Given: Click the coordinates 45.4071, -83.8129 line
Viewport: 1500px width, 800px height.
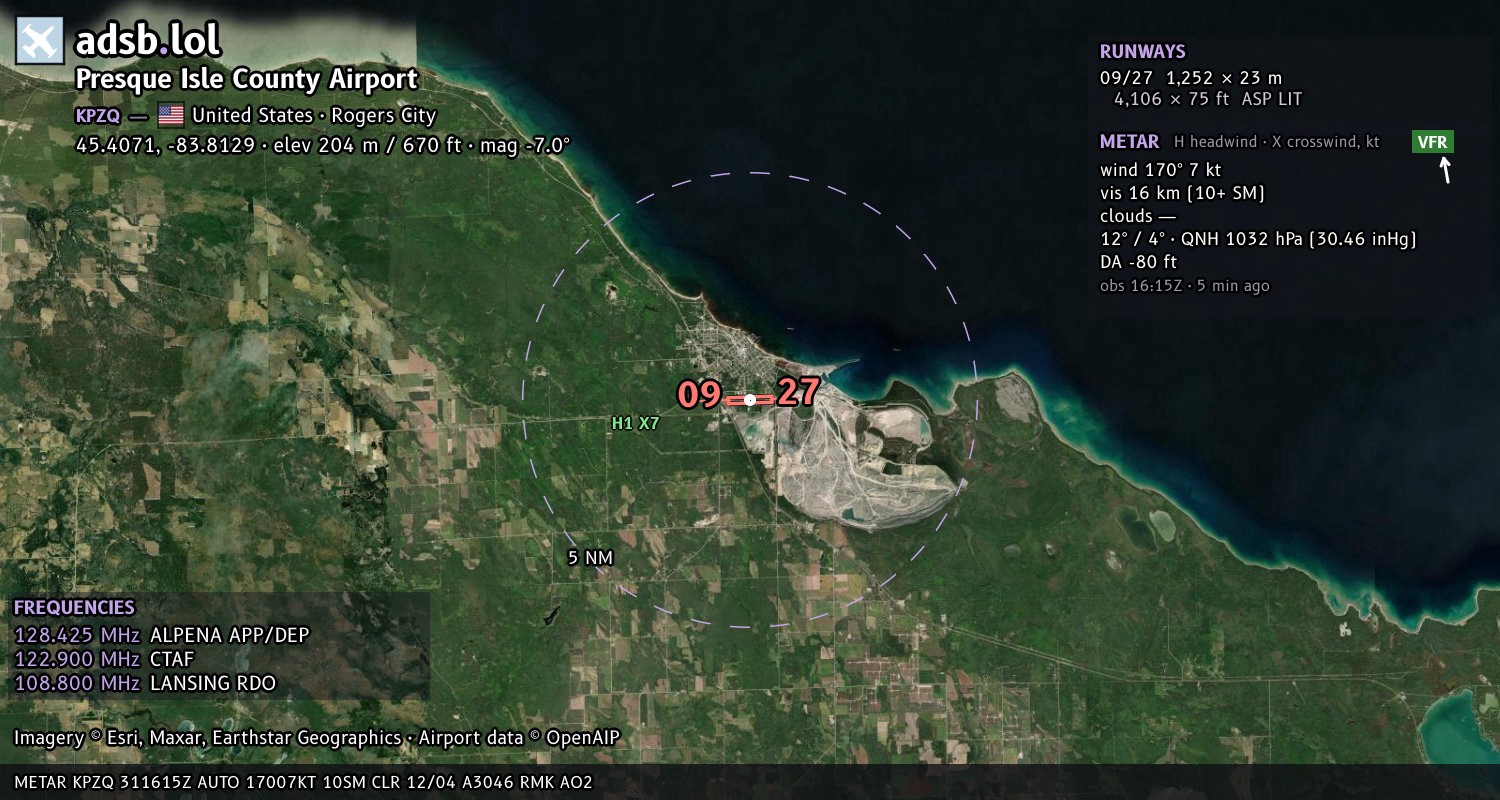Looking at the screenshot, I should click(x=323, y=145).
